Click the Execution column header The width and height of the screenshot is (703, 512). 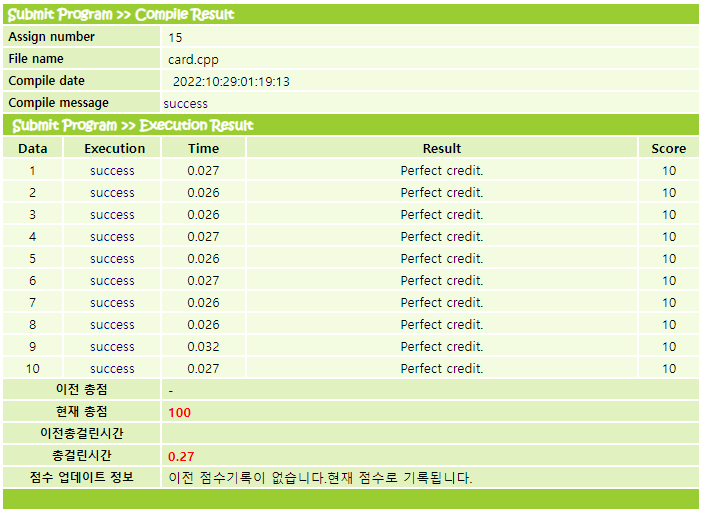tap(115, 148)
